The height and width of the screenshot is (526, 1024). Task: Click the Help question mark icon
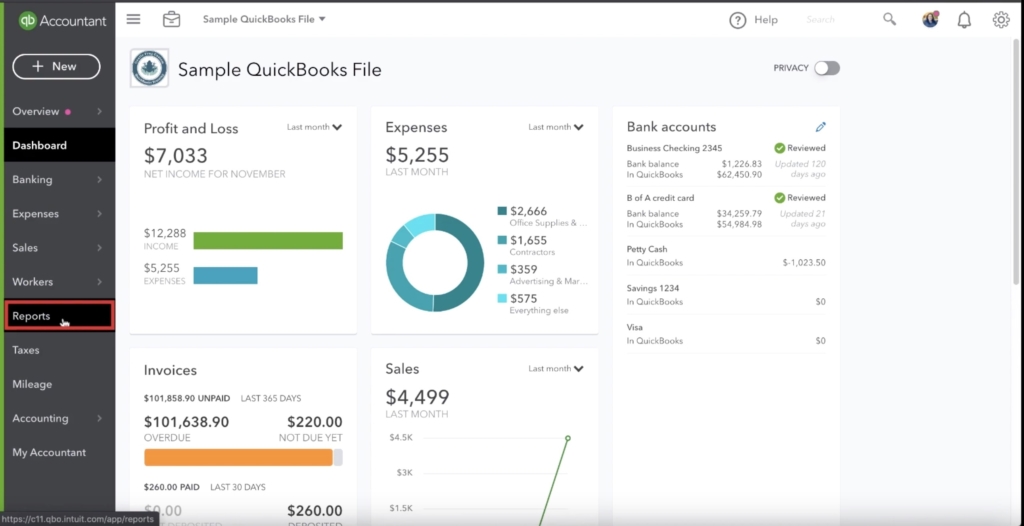tap(737, 20)
